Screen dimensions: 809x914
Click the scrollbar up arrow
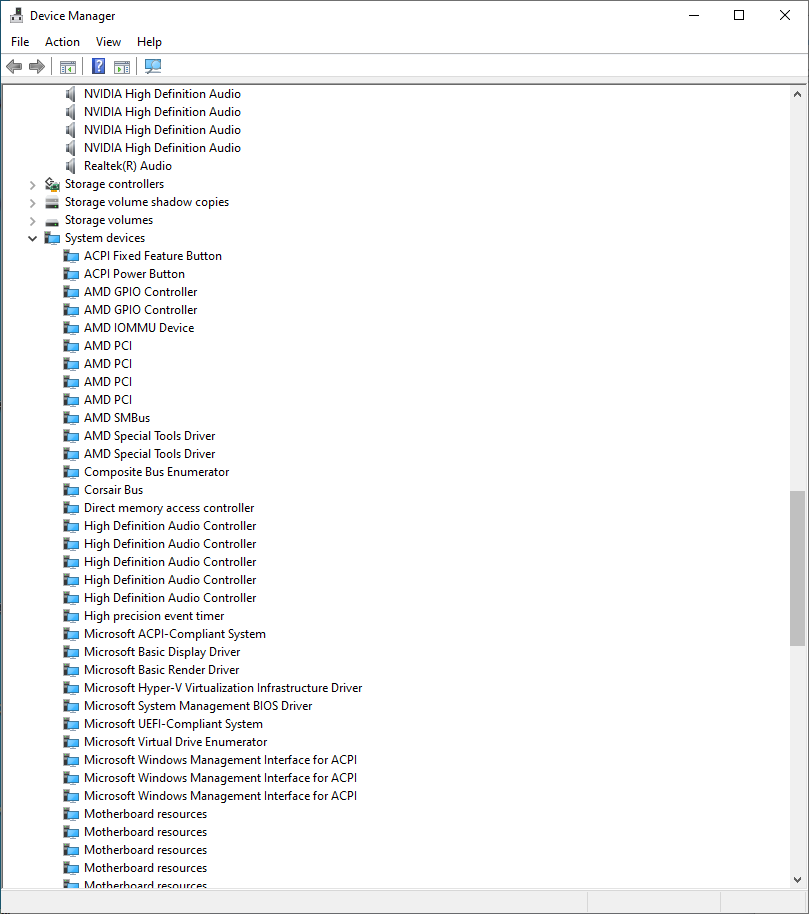[x=797, y=94]
